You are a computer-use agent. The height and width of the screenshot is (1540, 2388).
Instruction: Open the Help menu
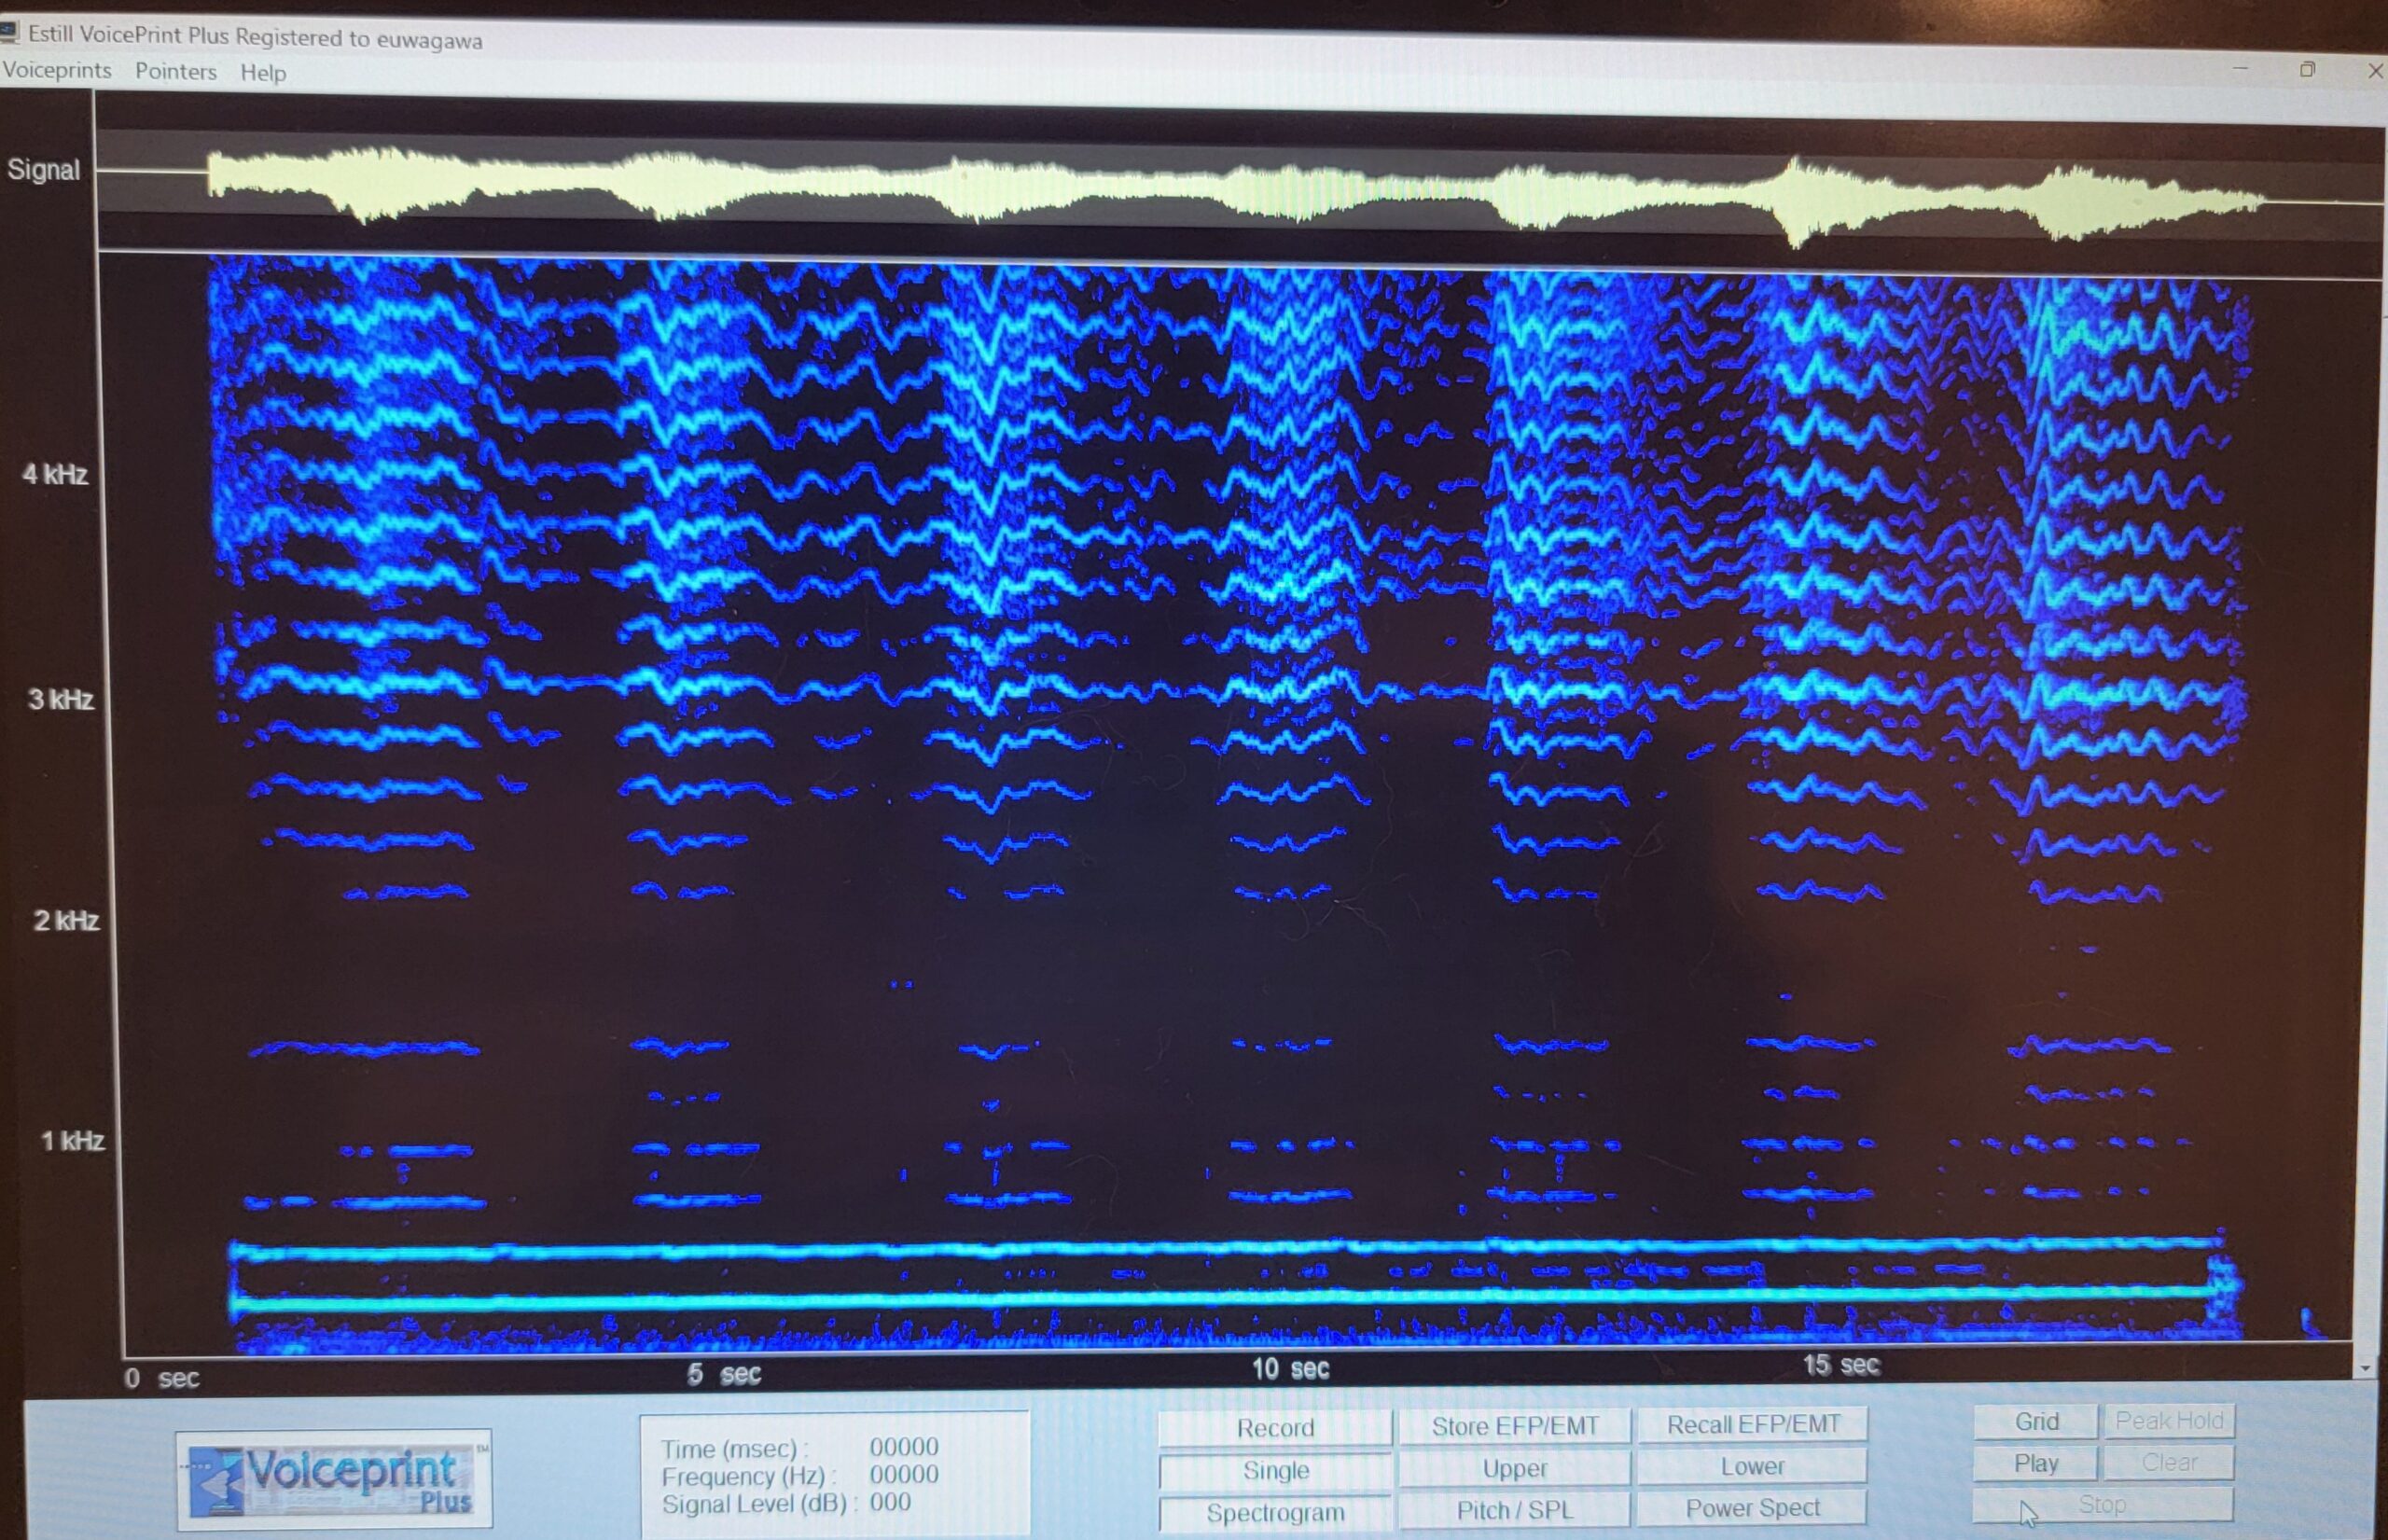[263, 72]
